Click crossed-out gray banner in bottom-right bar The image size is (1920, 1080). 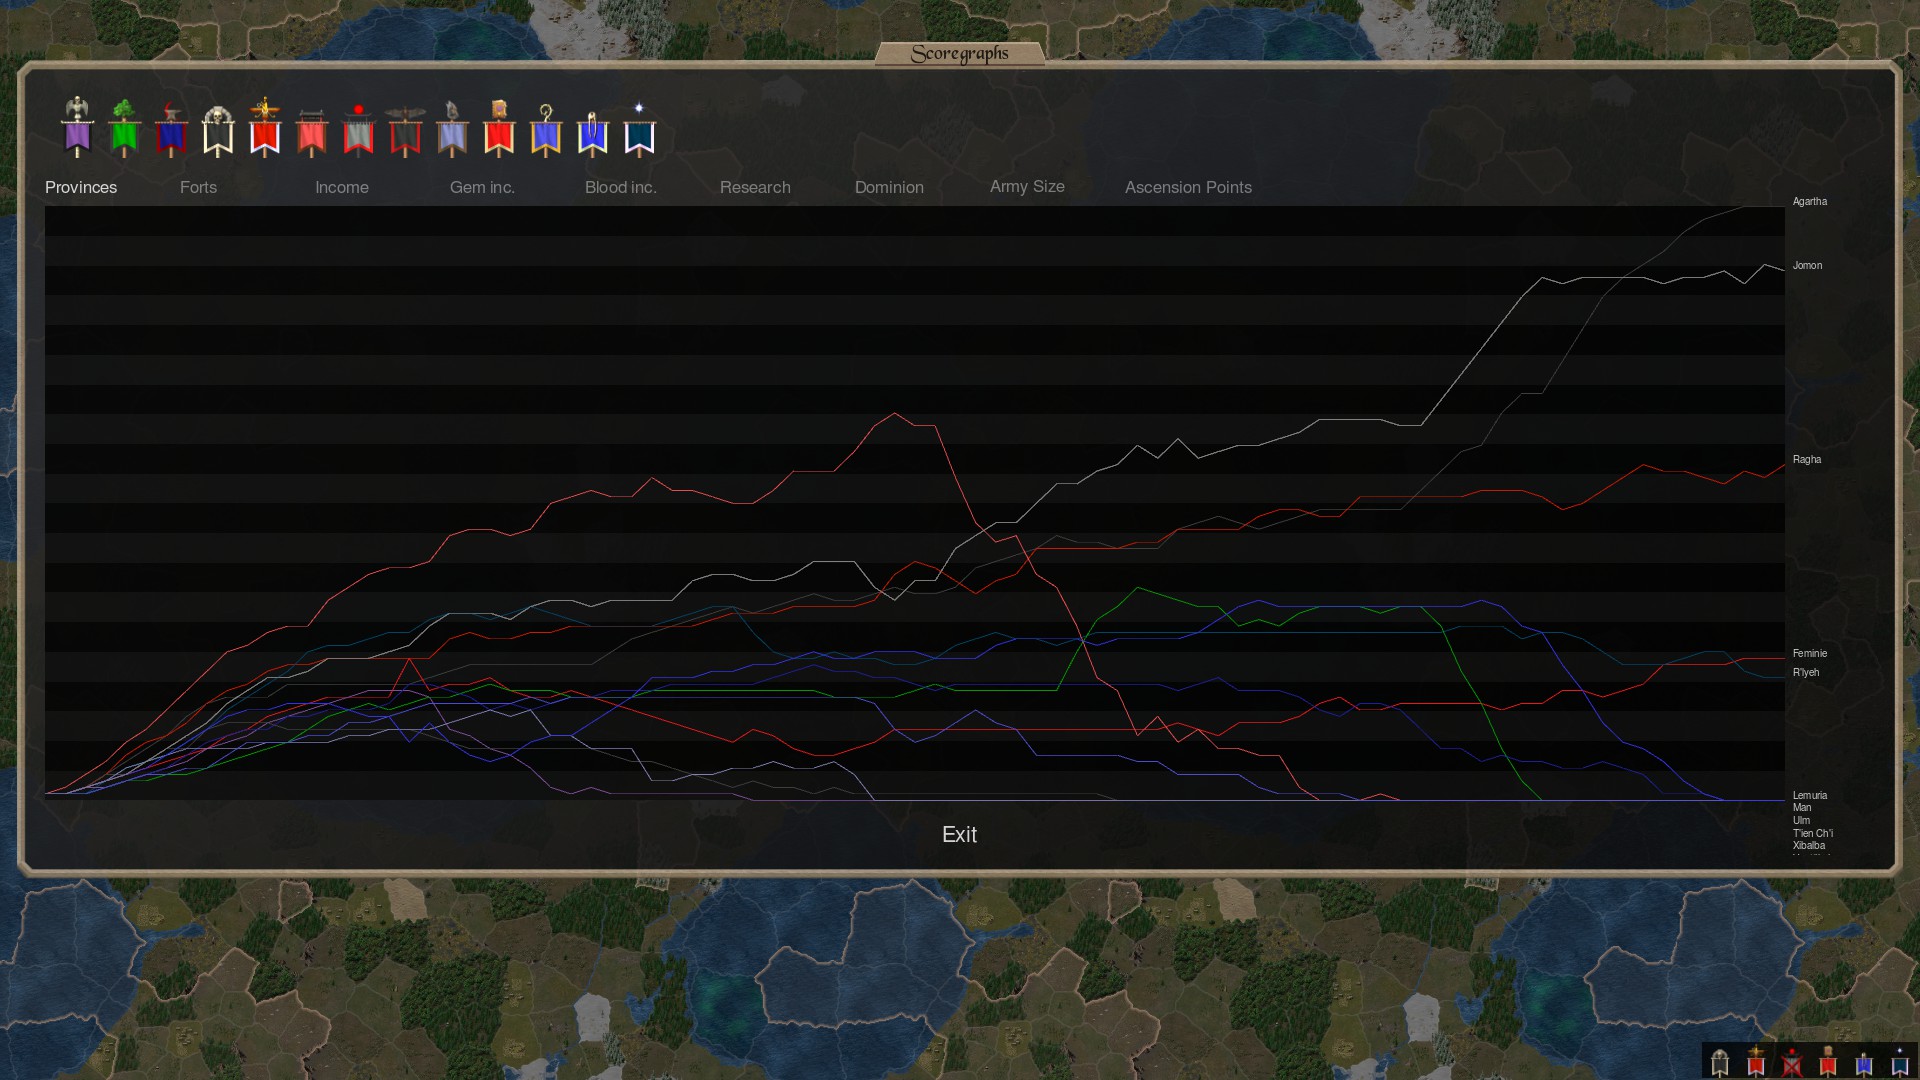[x=1792, y=1061]
